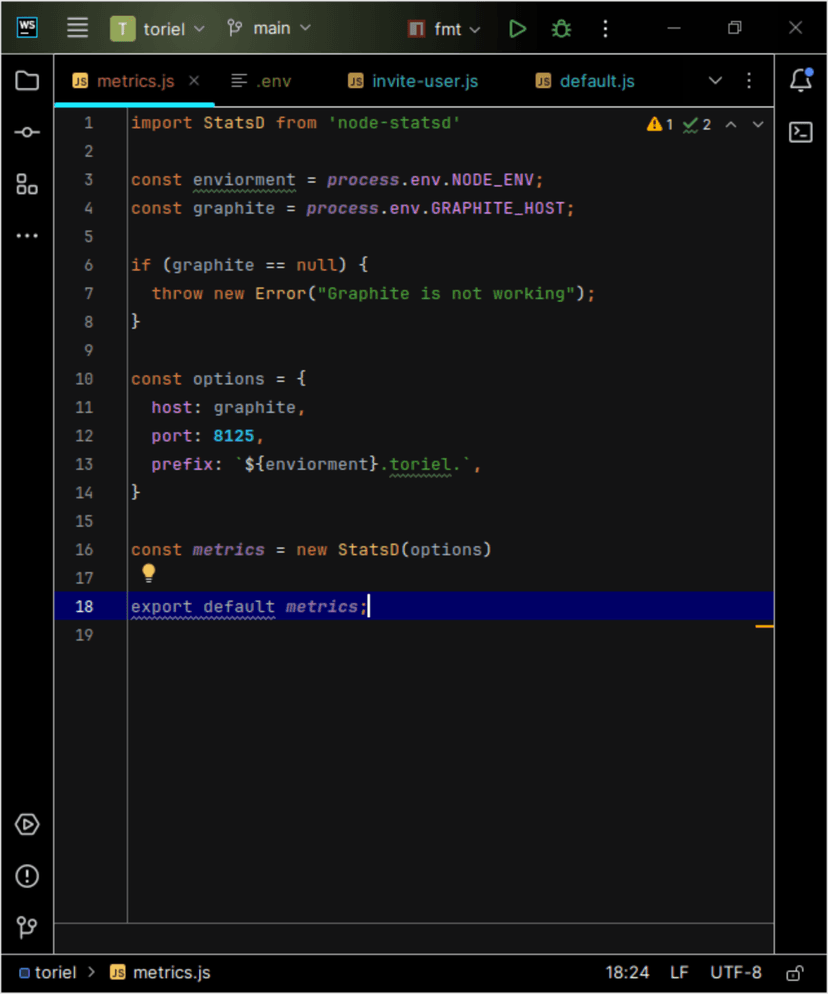This screenshot has width=828, height=994.
Task: Open the Notifications bell icon
Action: 801,81
